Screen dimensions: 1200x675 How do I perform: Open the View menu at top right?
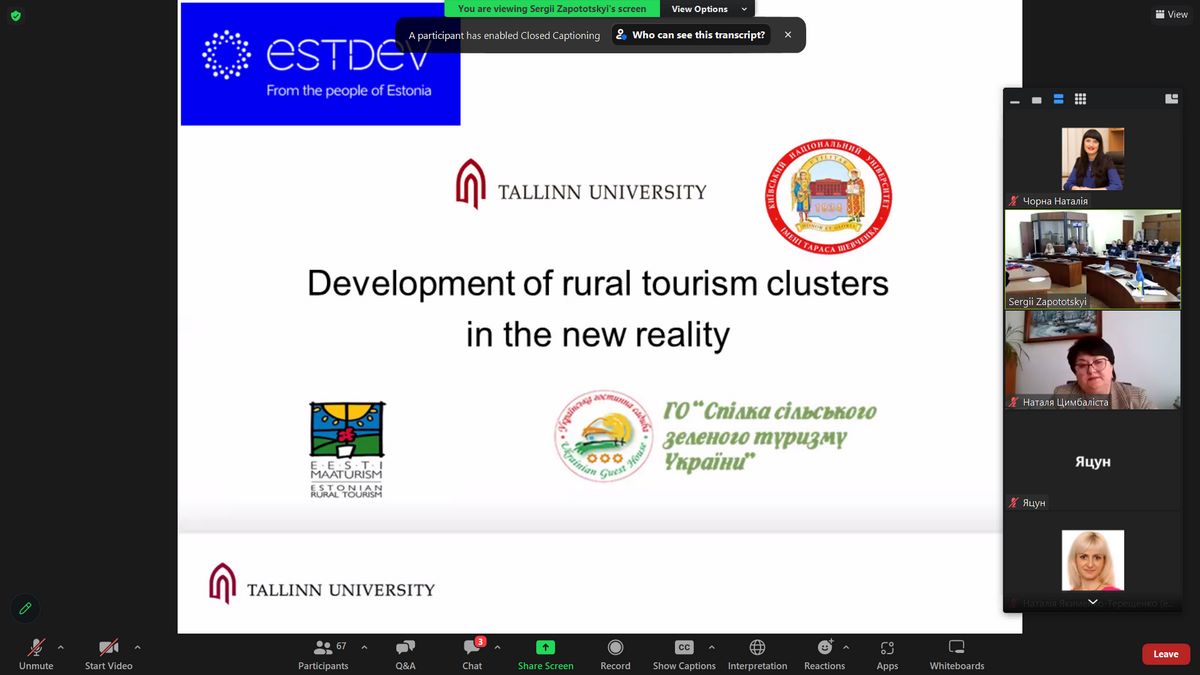tap(1171, 15)
